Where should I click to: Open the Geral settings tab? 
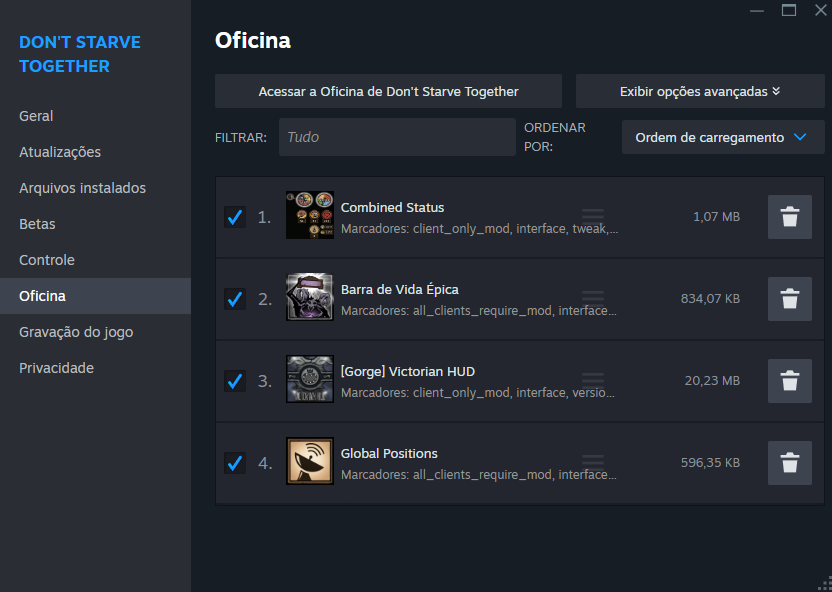pos(36,116)
